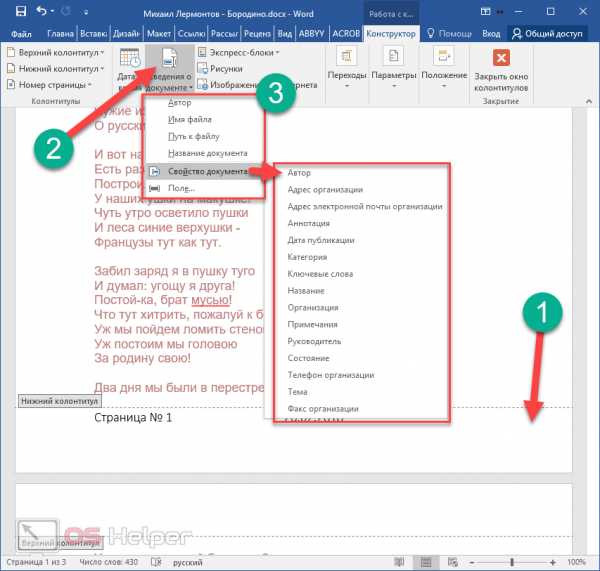Open the Файл tab

click(x=21, y=34)
